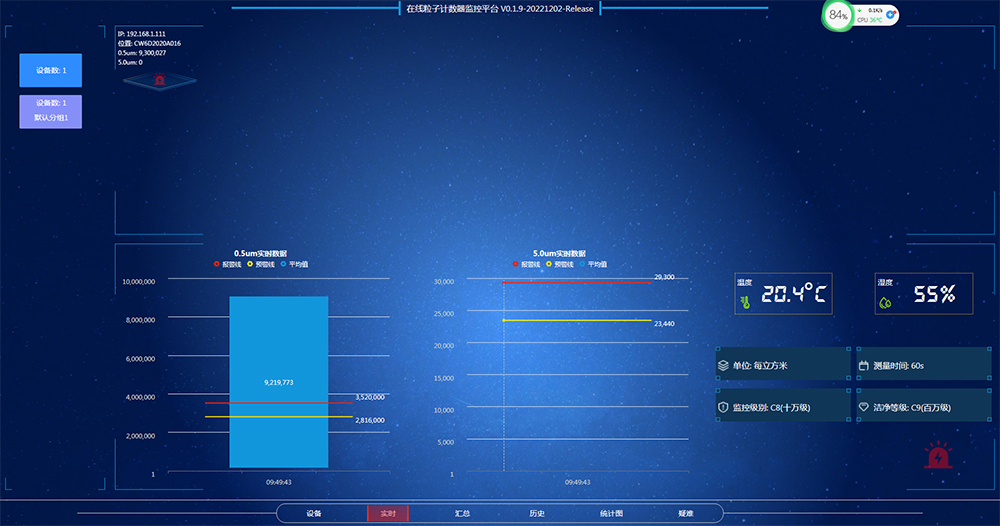
Task: Open the 统计图 tab
Action: click(x=611, y=514)
